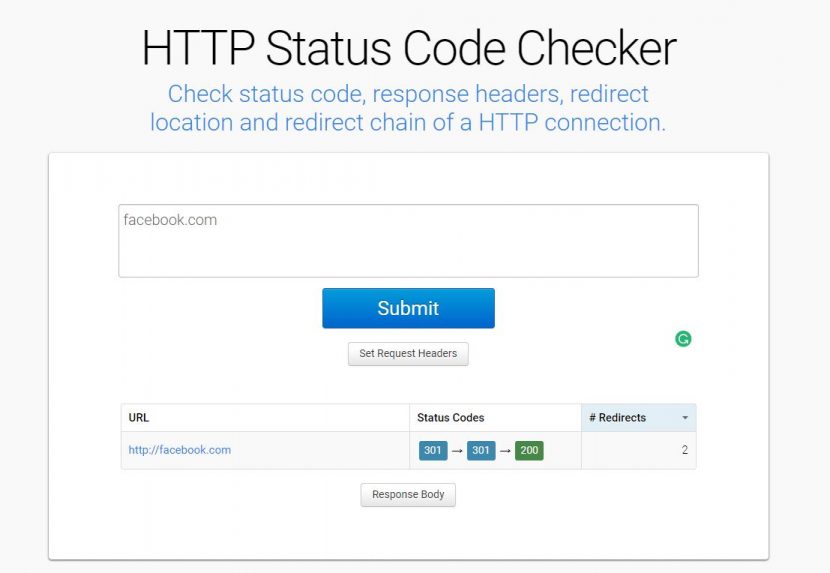Click the first 301 status badge
The image size is (830, 573).
tap(433, 451)
